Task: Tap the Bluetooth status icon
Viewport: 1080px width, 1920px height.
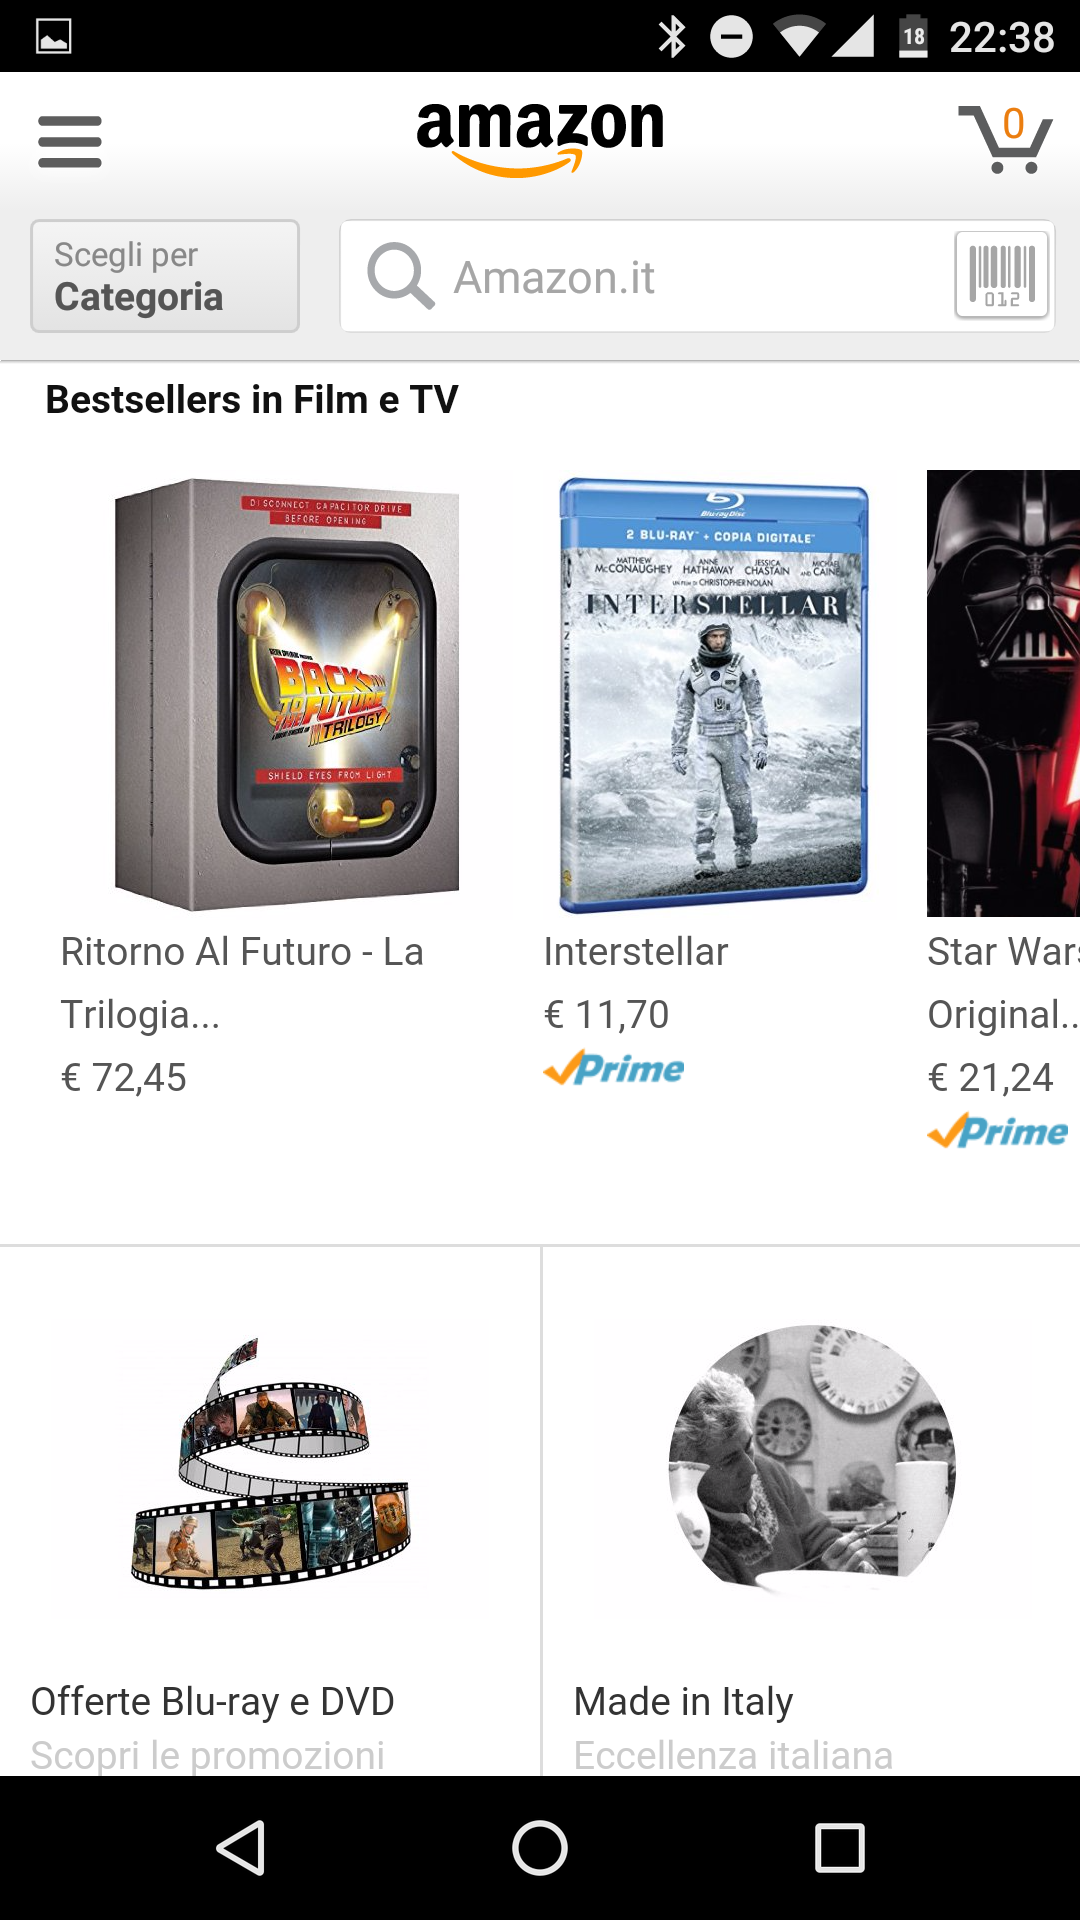Action: 672,37
